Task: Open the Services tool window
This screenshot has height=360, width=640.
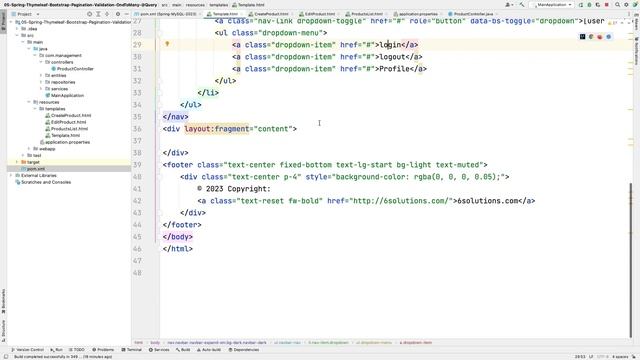Action: [159, 350]
